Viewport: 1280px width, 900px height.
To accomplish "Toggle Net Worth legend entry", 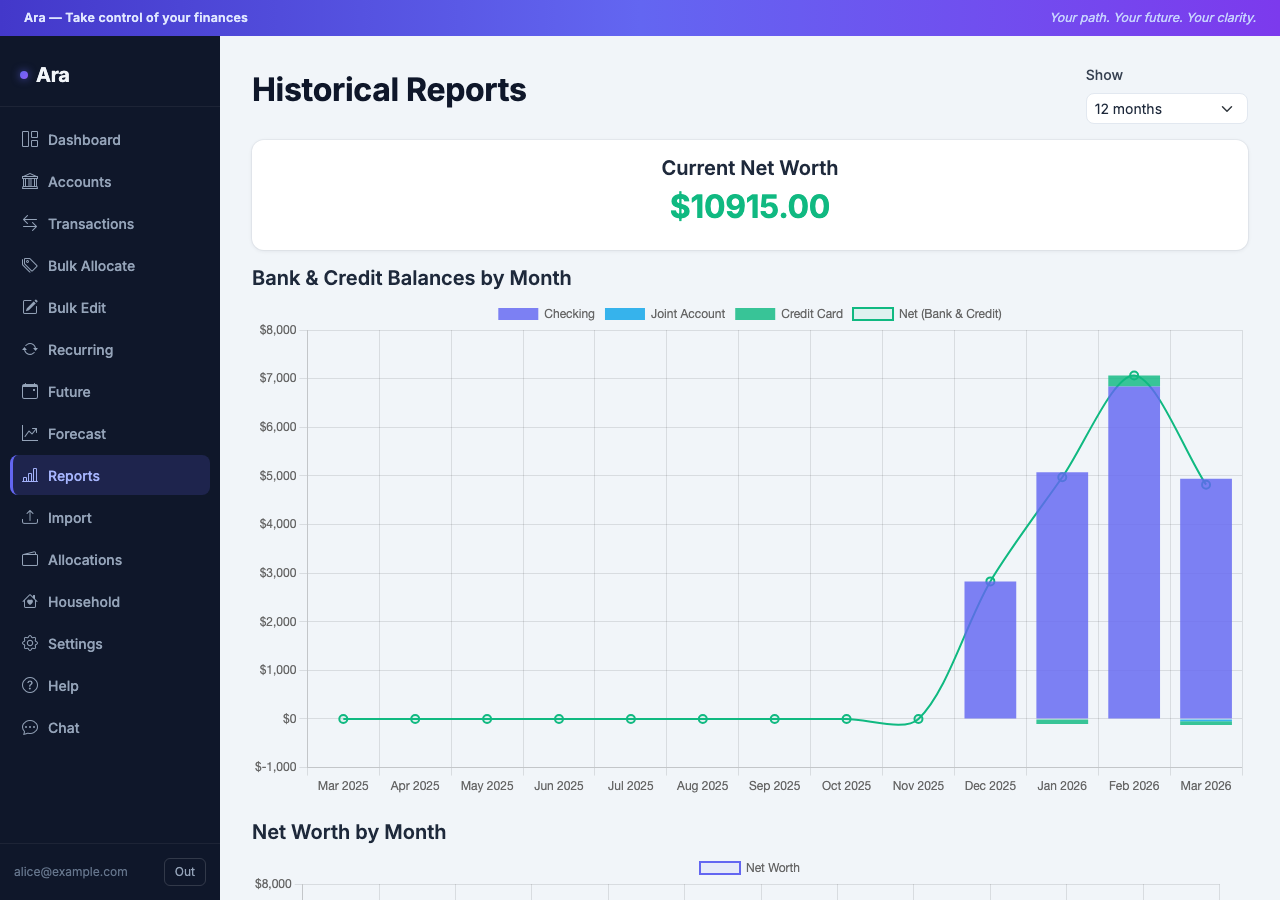I will (x=750, y=868).
